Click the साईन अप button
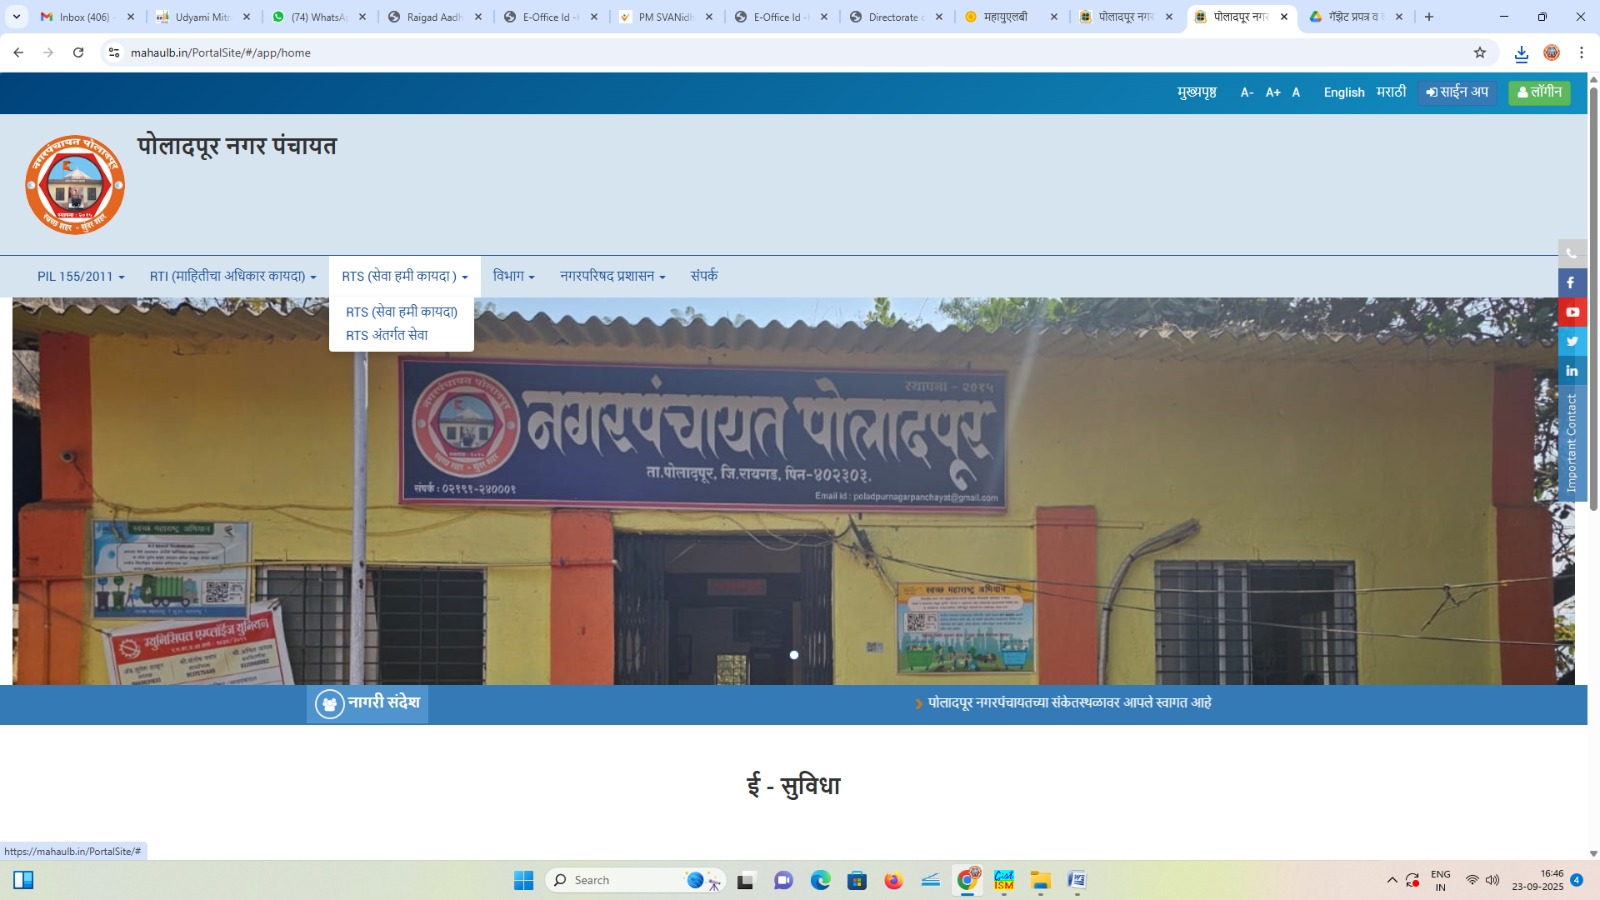 click(1457, 93)
